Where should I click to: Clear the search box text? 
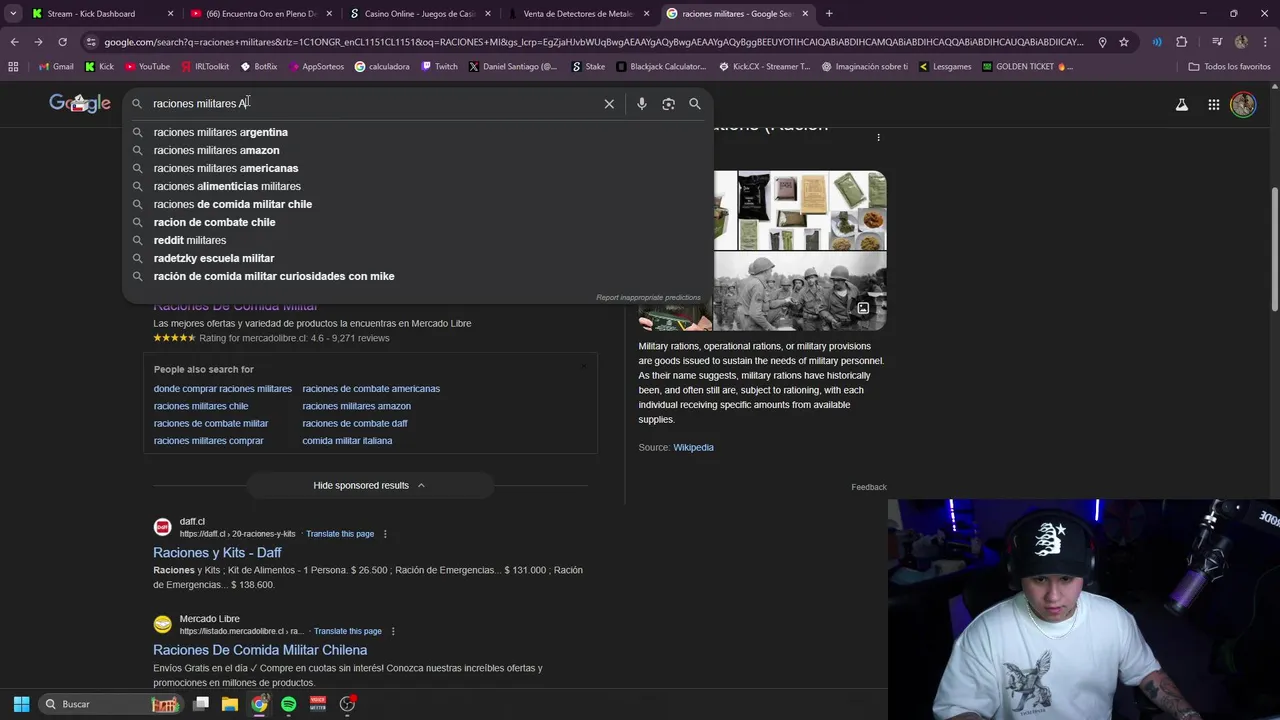point(609,104)
